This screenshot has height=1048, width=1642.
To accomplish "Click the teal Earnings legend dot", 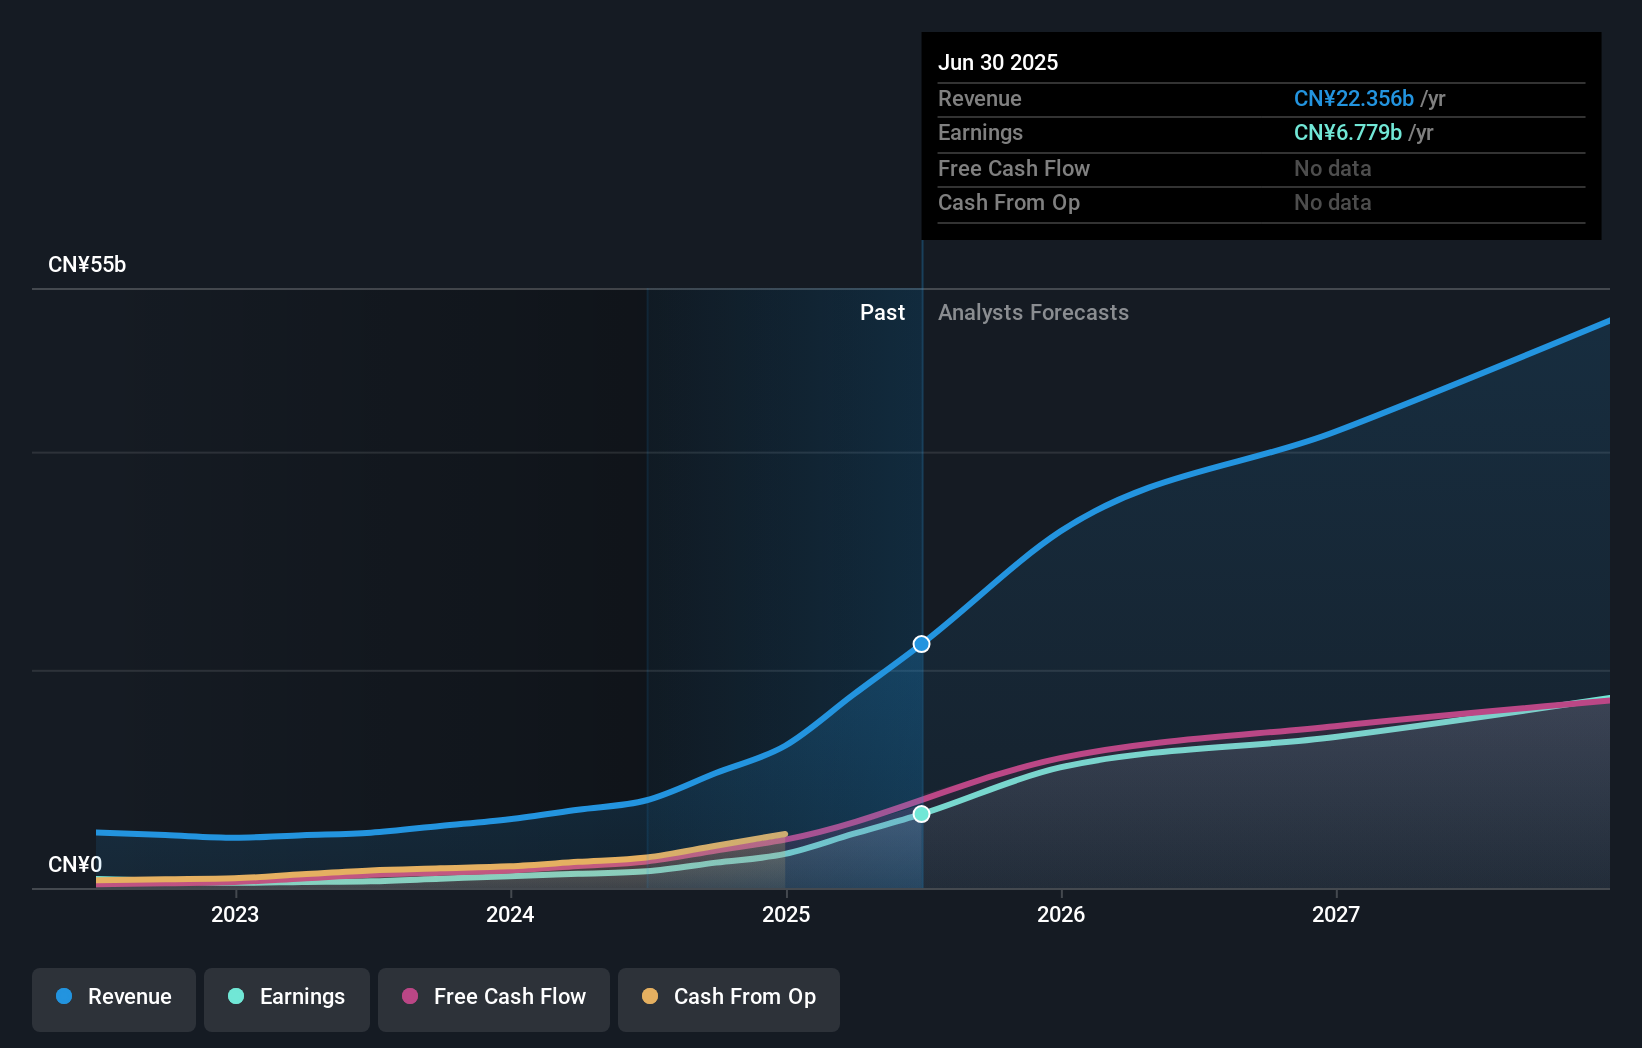I will coord(234,997).
